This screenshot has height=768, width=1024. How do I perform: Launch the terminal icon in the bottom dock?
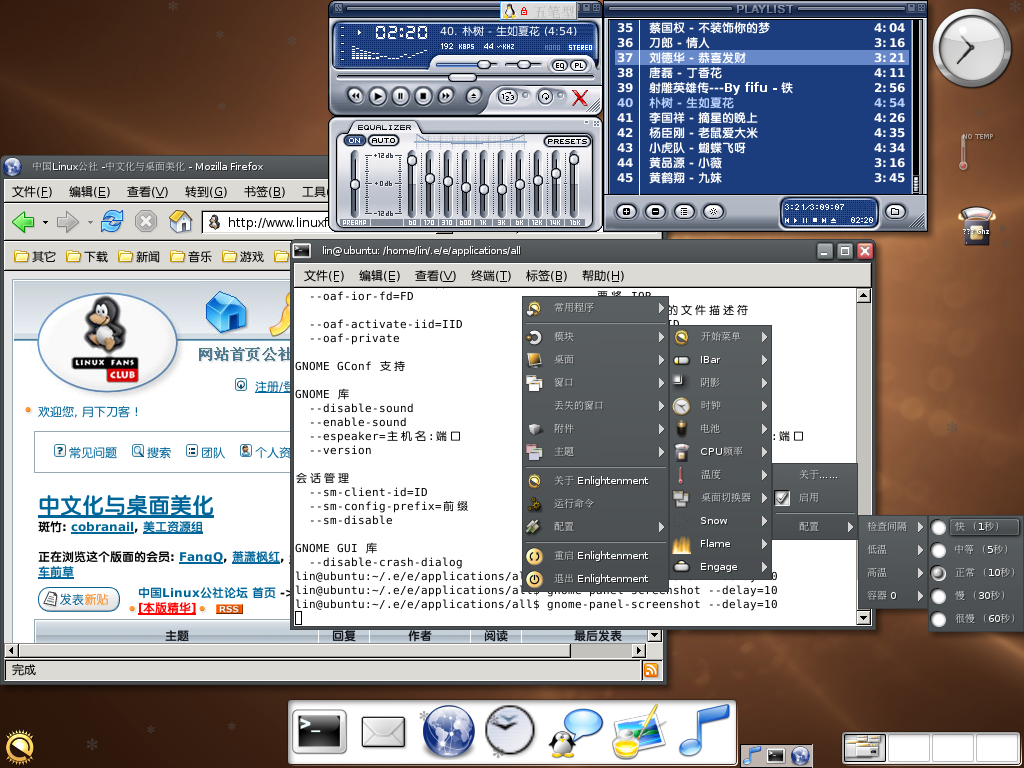319,731
